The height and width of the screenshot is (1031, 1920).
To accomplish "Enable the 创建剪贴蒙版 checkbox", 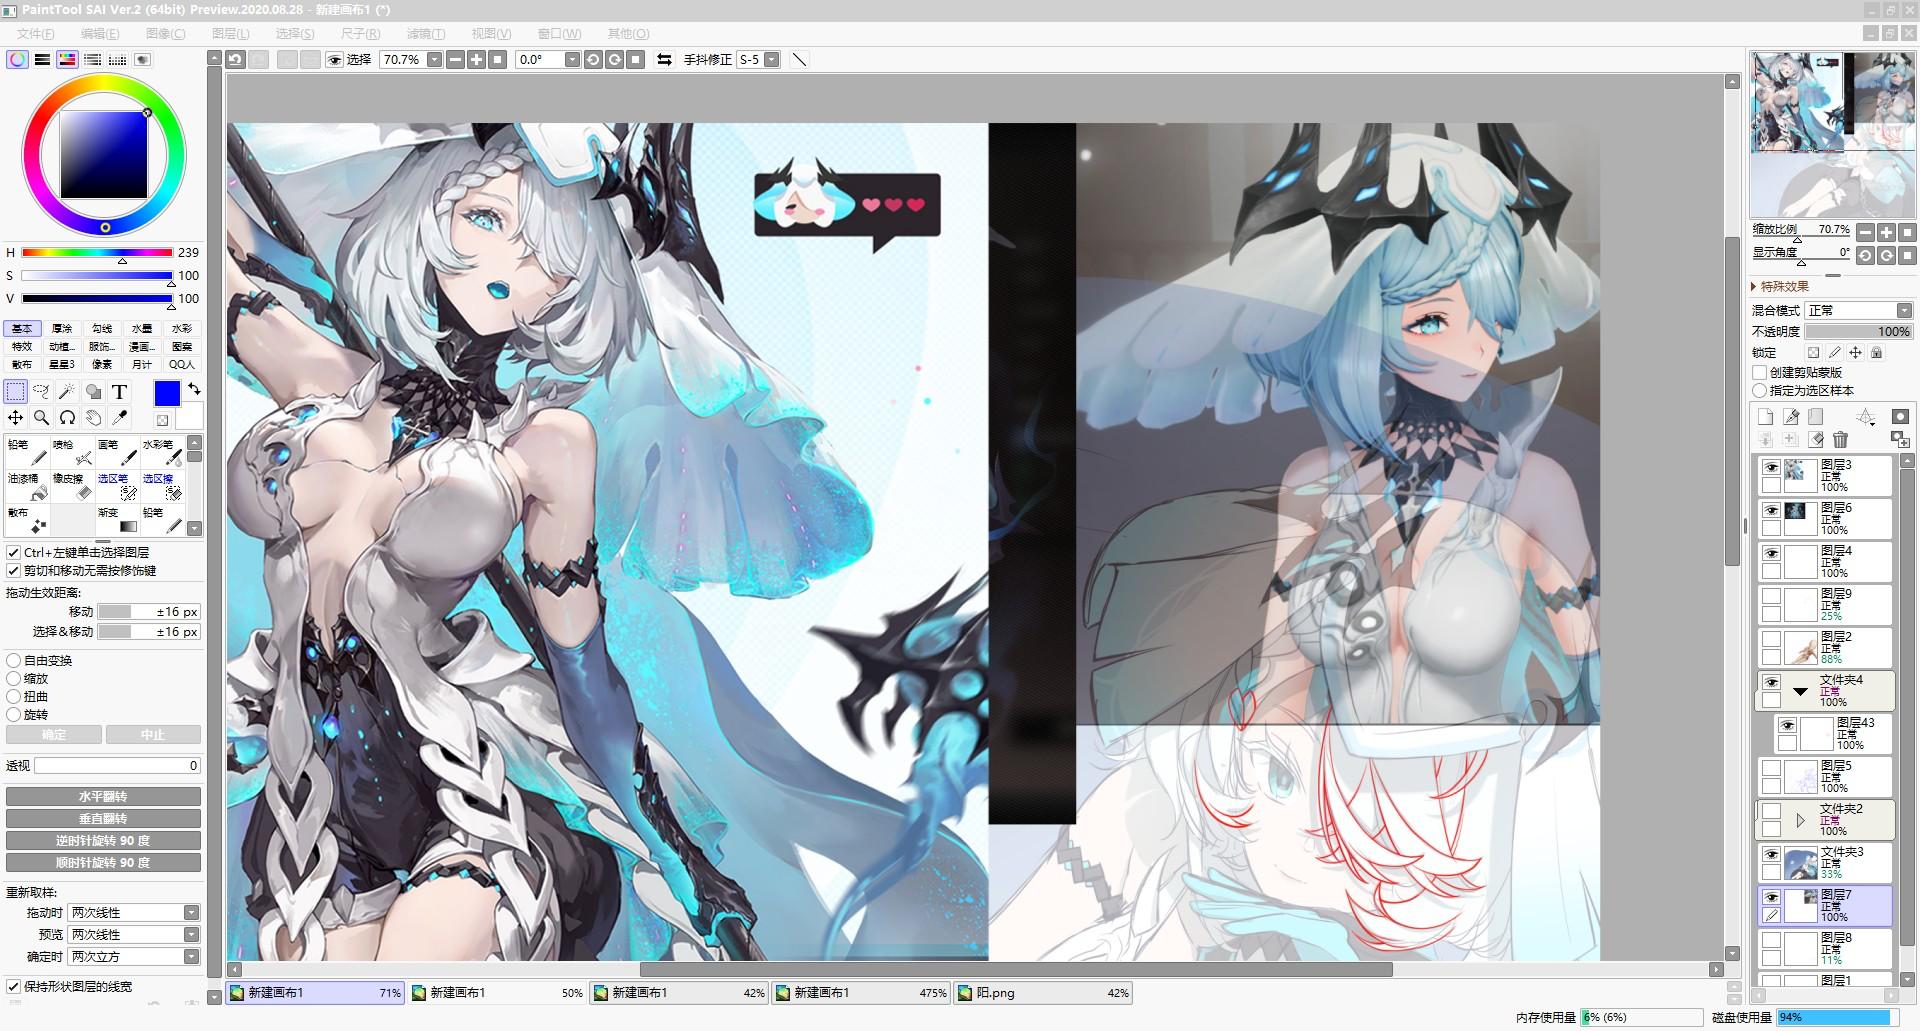I will click(x=1760, y=372).
